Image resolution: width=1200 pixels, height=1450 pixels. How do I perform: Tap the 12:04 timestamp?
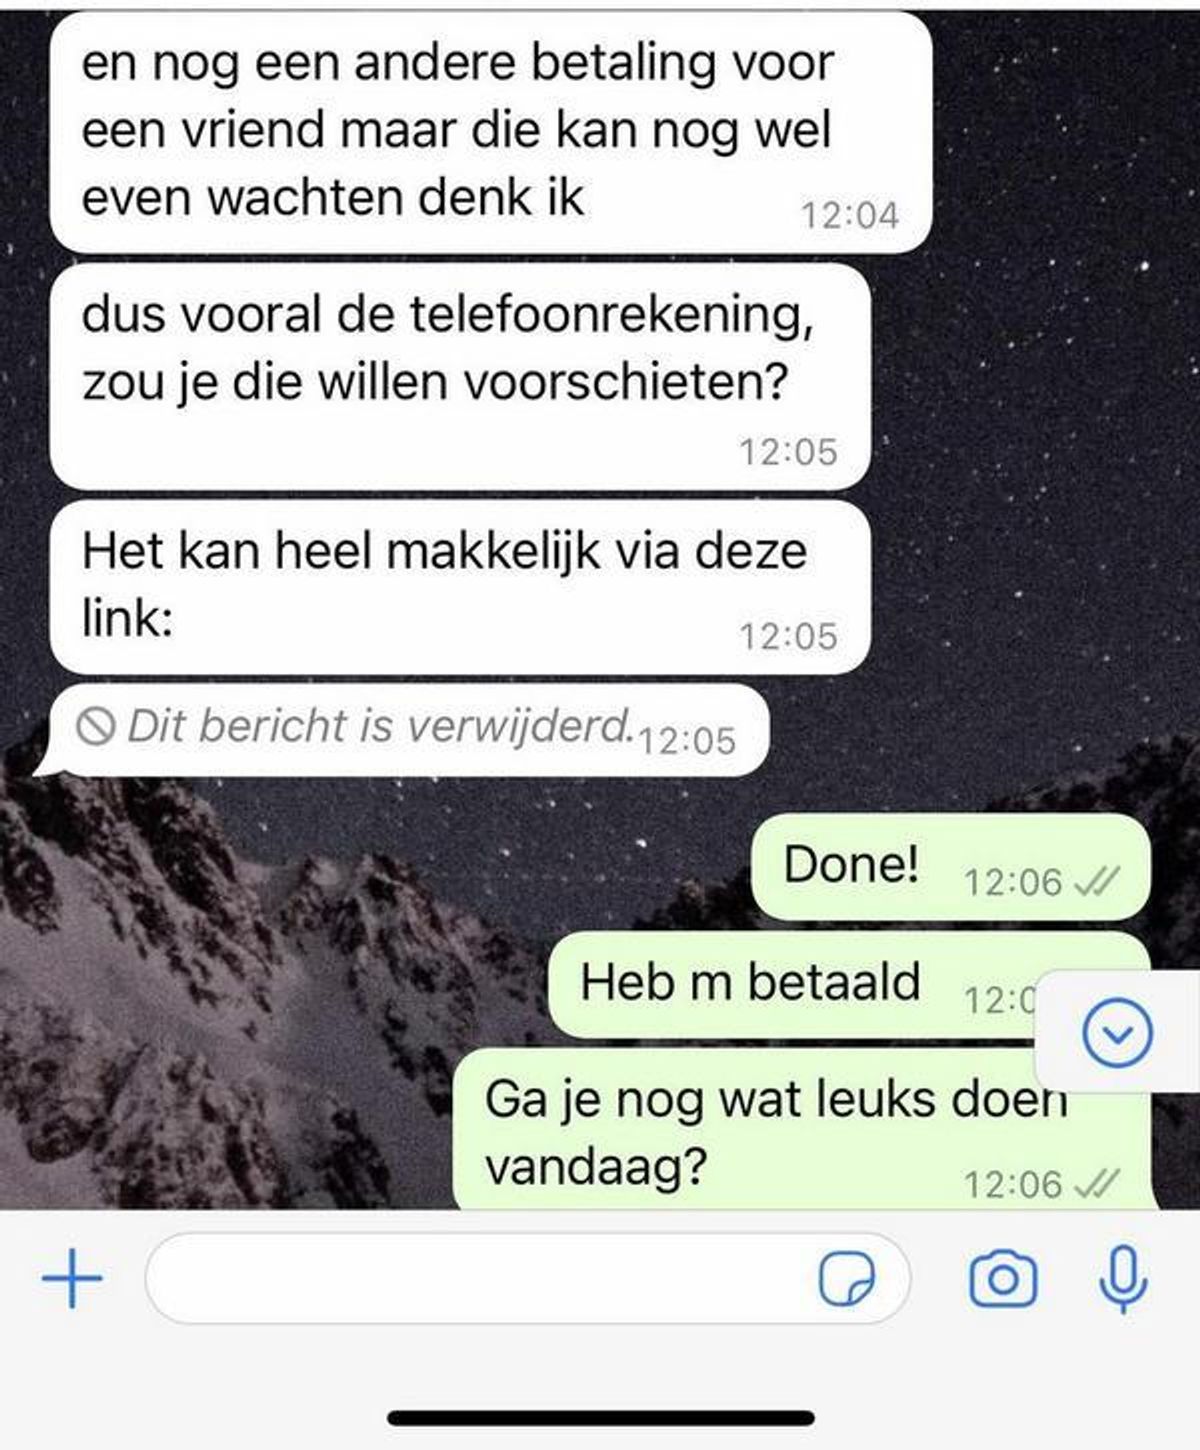tap(850, 215)
